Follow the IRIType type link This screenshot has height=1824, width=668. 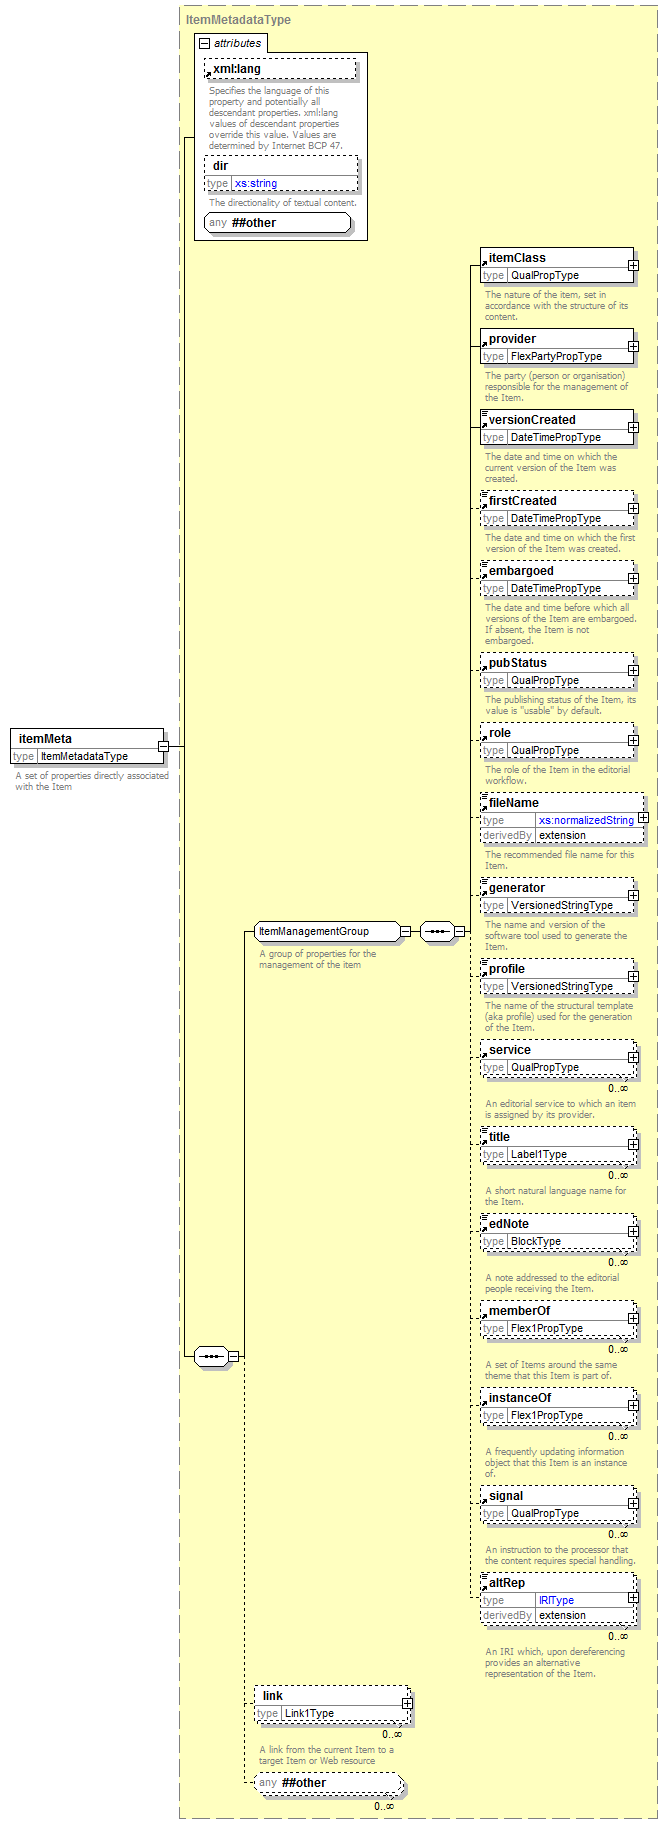tap(556, 1600)
